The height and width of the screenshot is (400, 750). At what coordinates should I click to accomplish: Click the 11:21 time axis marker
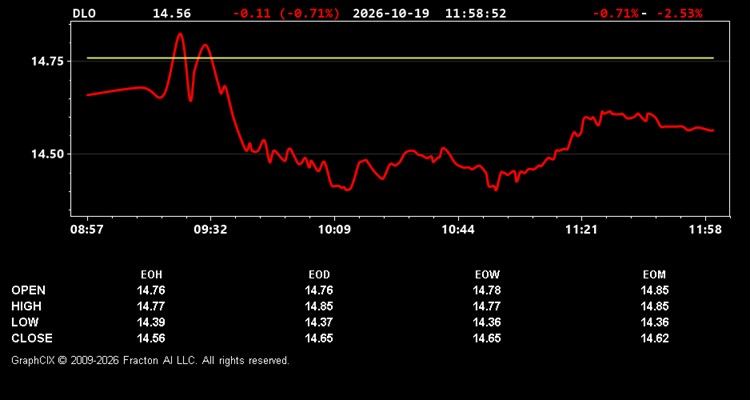point(581,230)
